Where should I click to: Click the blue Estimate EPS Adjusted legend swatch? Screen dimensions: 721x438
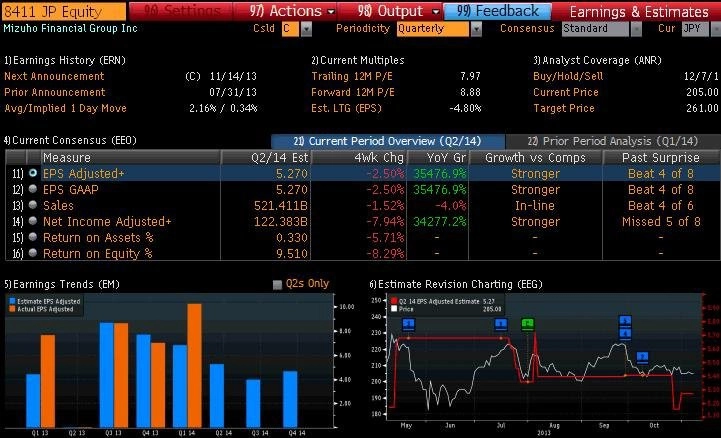click(12, 301)
